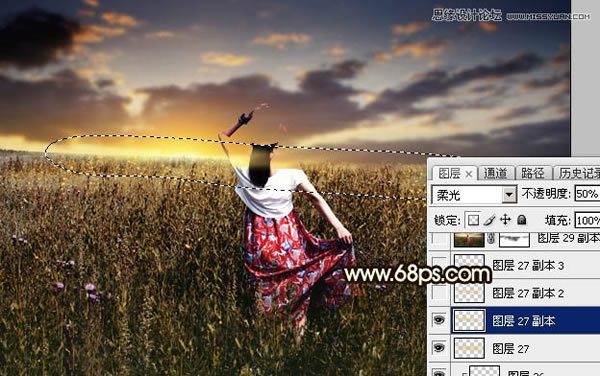Screen dimensions: 600x376
Task: Show the 图层 27 副本 3 layer
Action: 439,263
